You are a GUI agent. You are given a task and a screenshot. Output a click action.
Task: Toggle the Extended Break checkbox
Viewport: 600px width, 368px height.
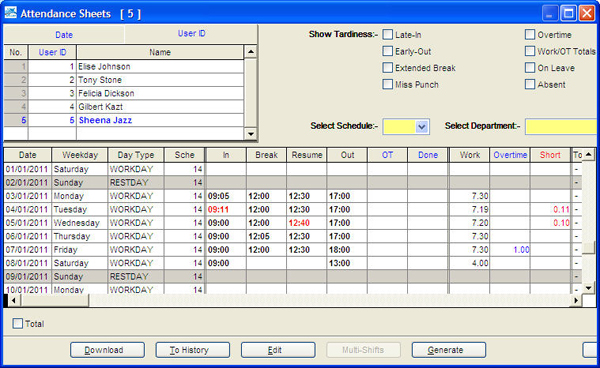388,68
